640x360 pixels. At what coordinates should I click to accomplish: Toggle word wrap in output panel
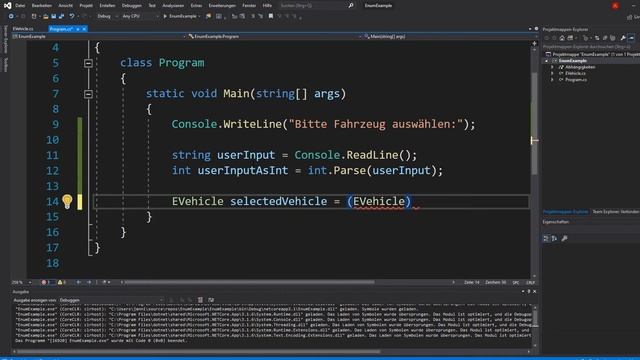coord(211,300)
